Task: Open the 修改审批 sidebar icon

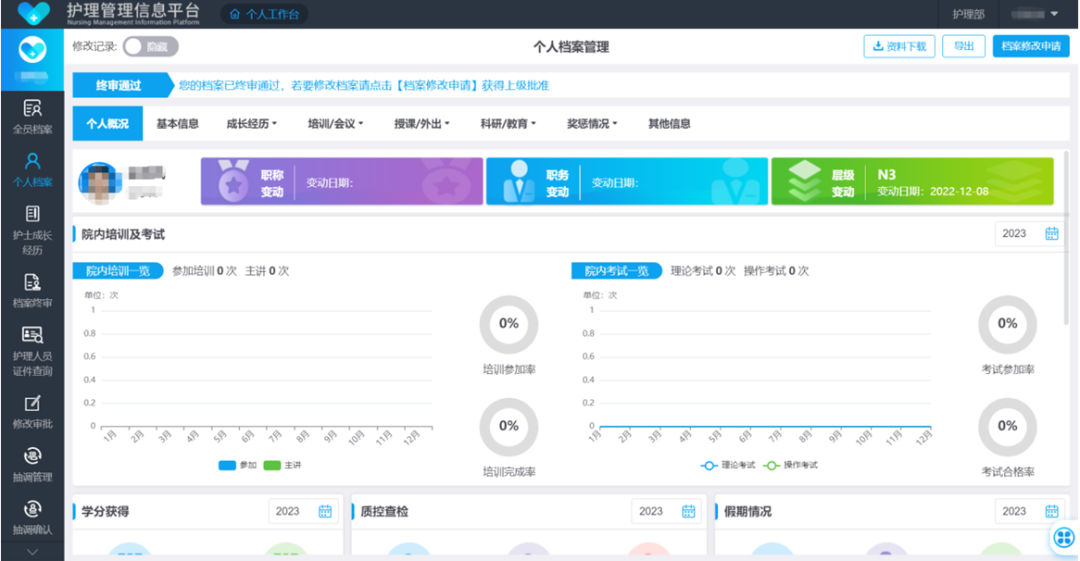Action: click(x=32, y=403)
